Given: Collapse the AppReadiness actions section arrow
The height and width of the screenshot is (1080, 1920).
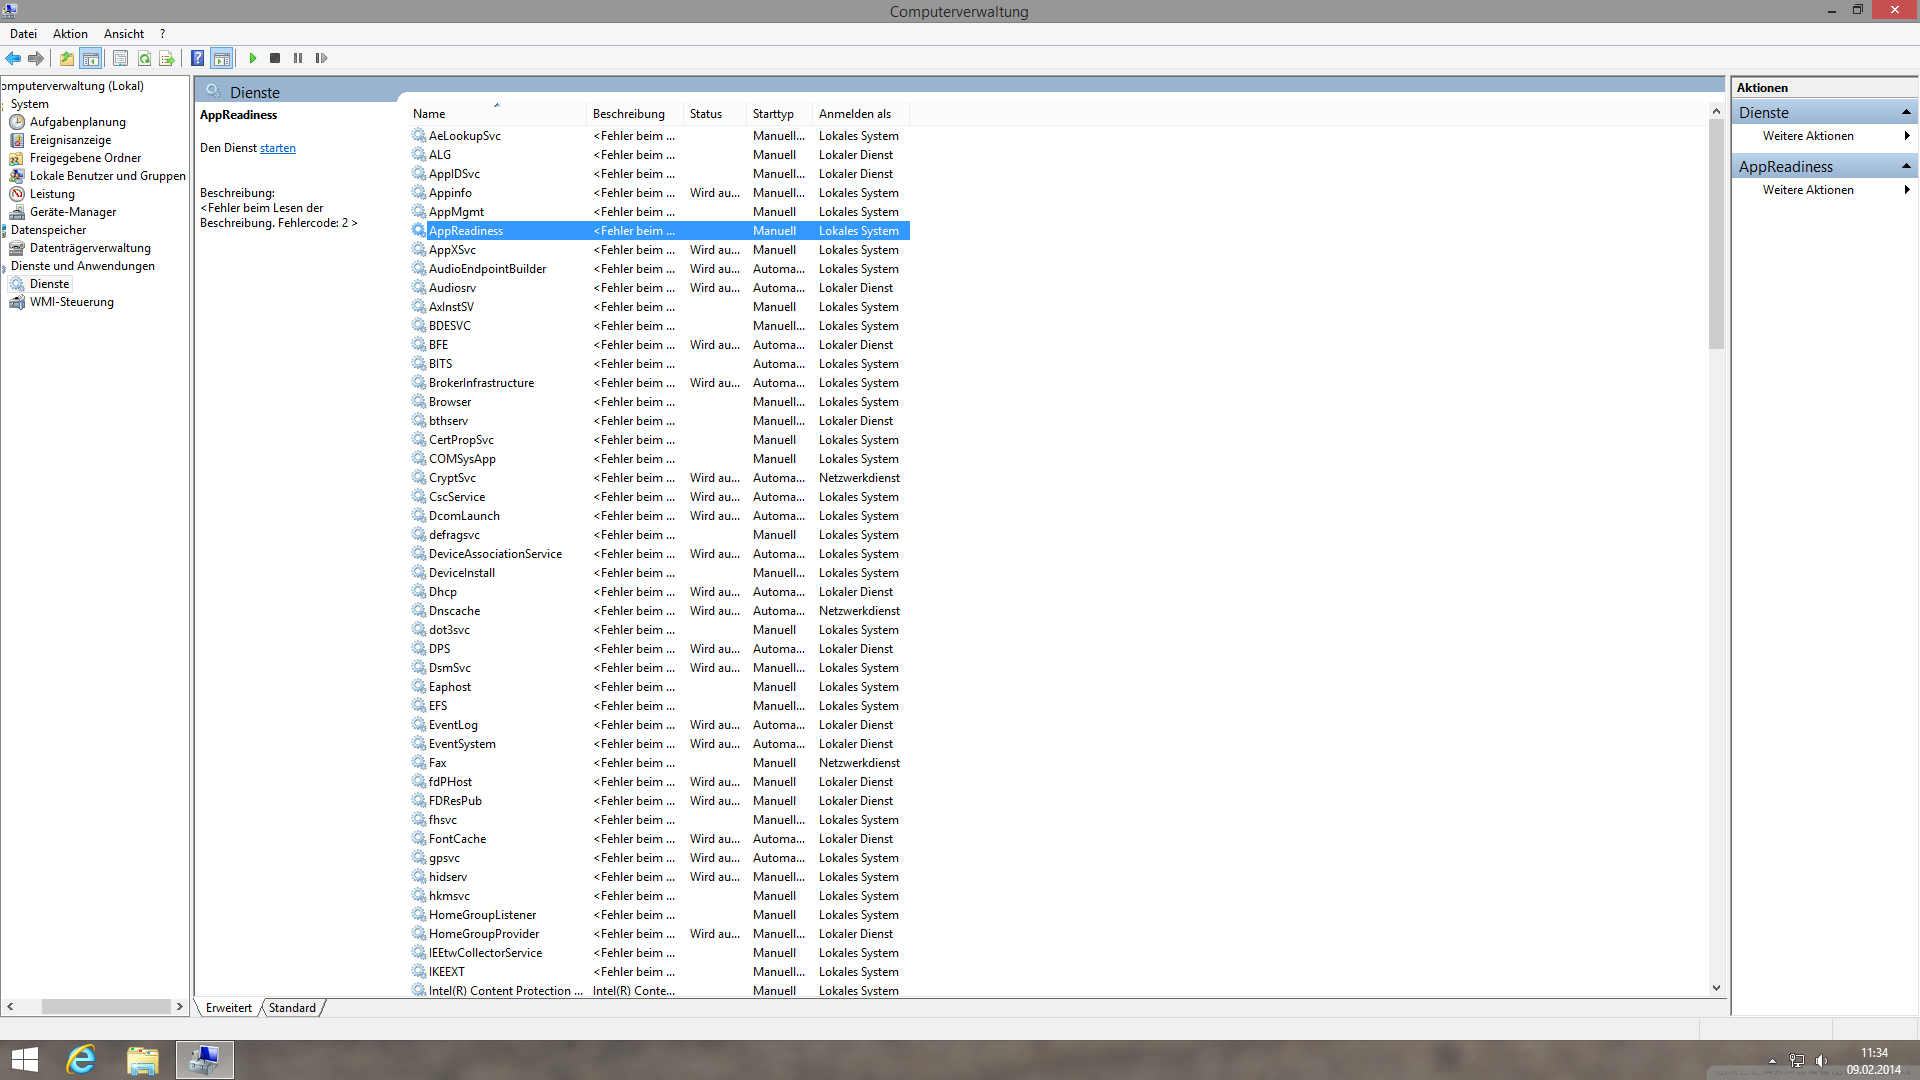Looking at the screenshot, I should pyautogui.click(x=1906, y=166).
